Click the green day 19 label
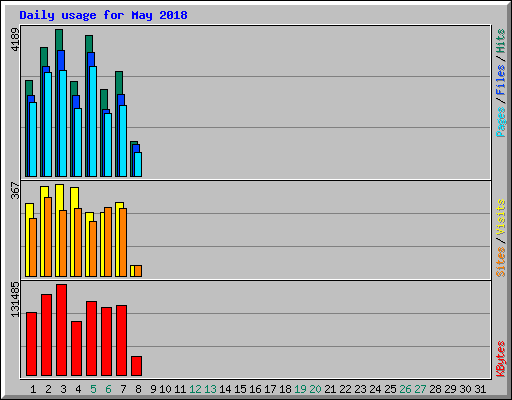 (300, 389)
